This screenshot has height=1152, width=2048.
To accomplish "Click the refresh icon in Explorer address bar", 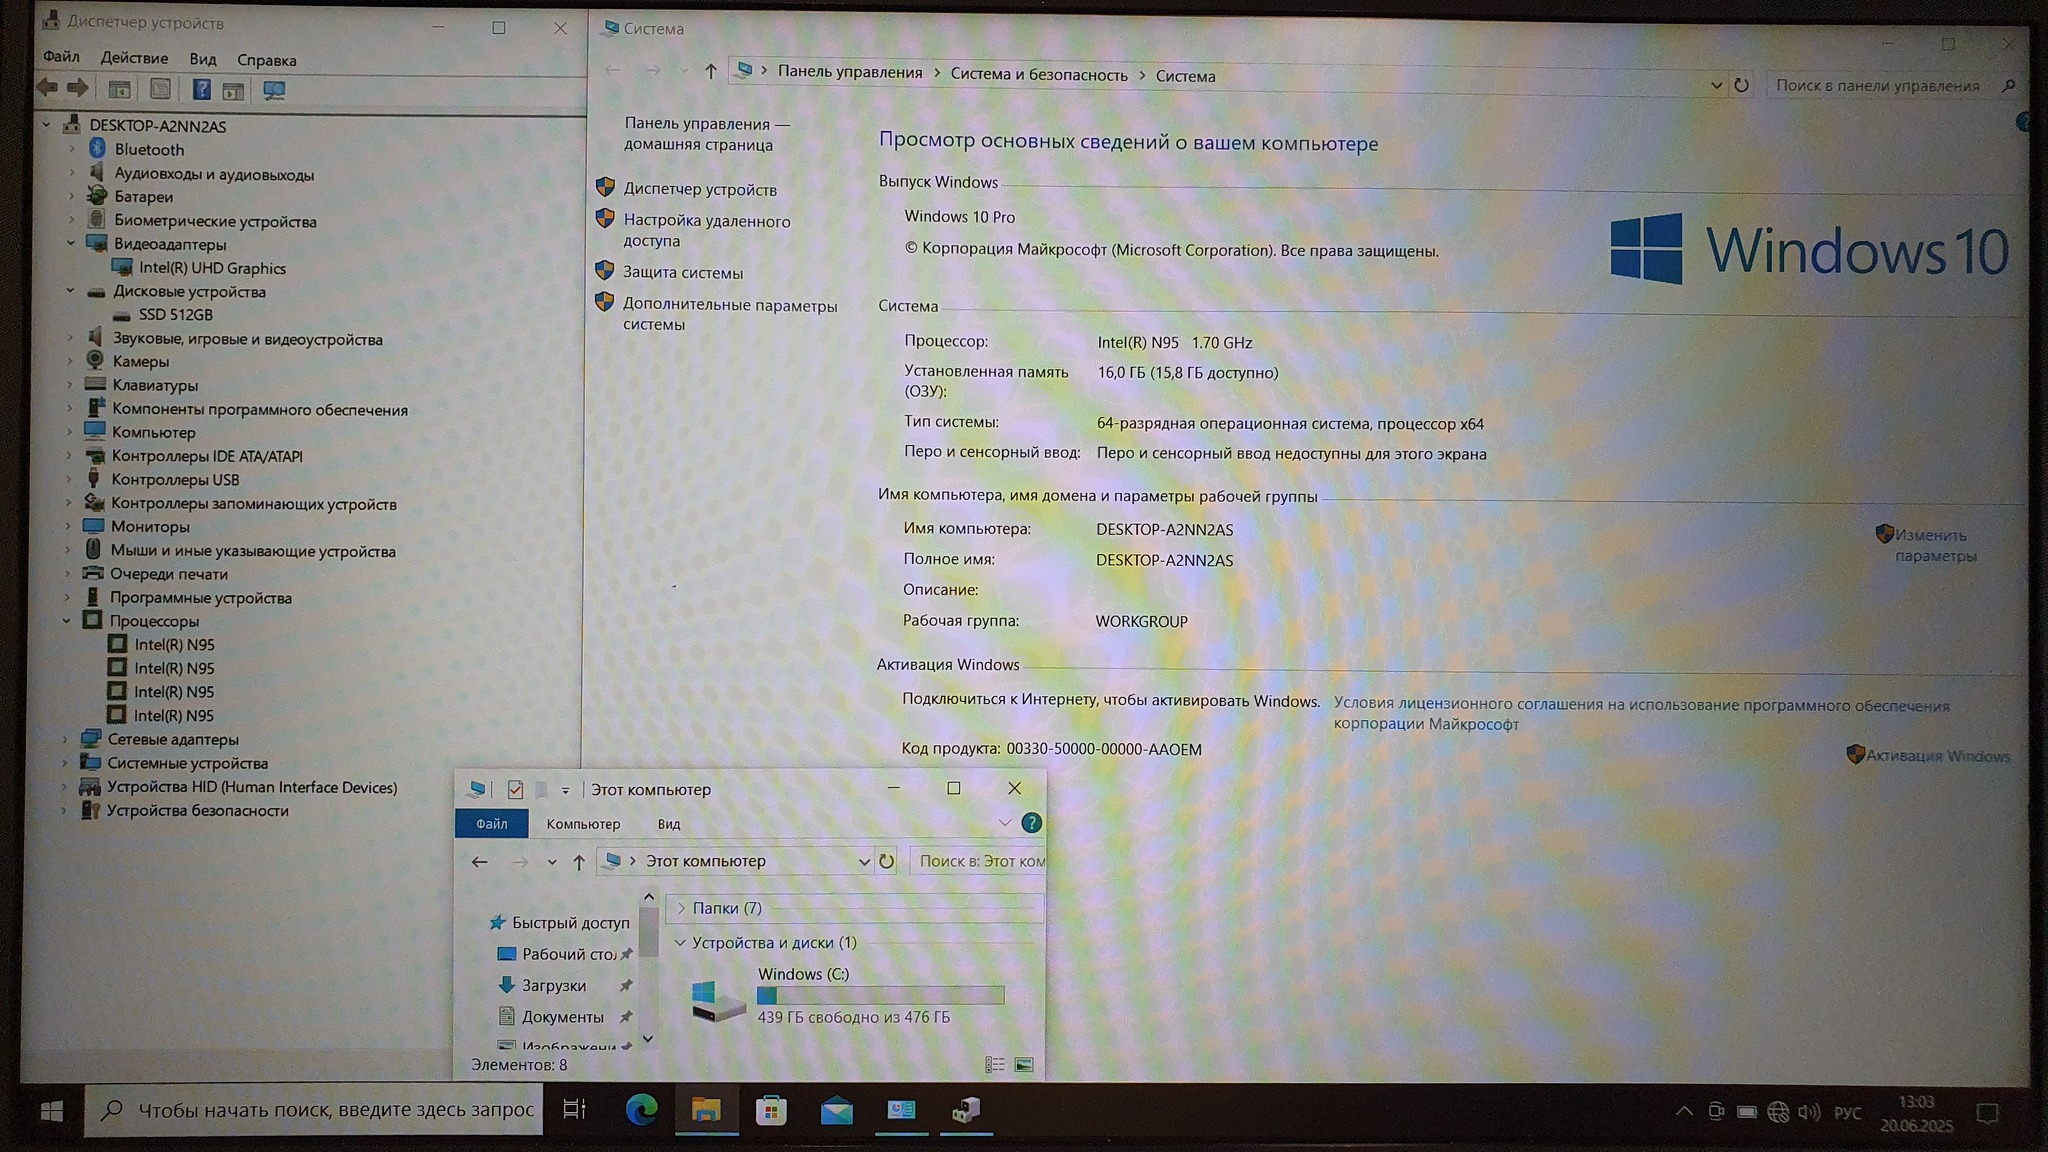I will (x=886, y=861).
